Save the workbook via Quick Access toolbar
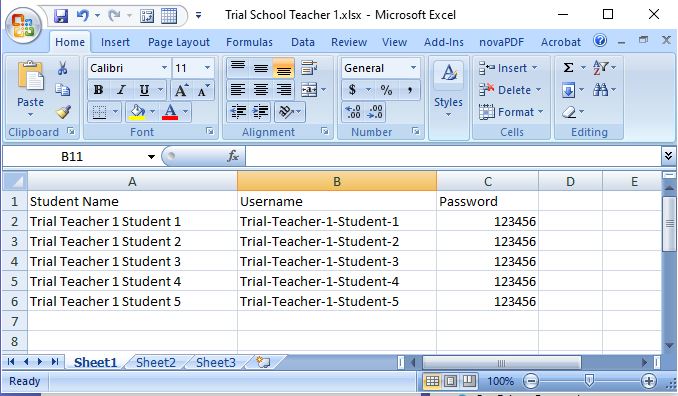Screen dimensions: 678x396 click(x=61, y=16)
